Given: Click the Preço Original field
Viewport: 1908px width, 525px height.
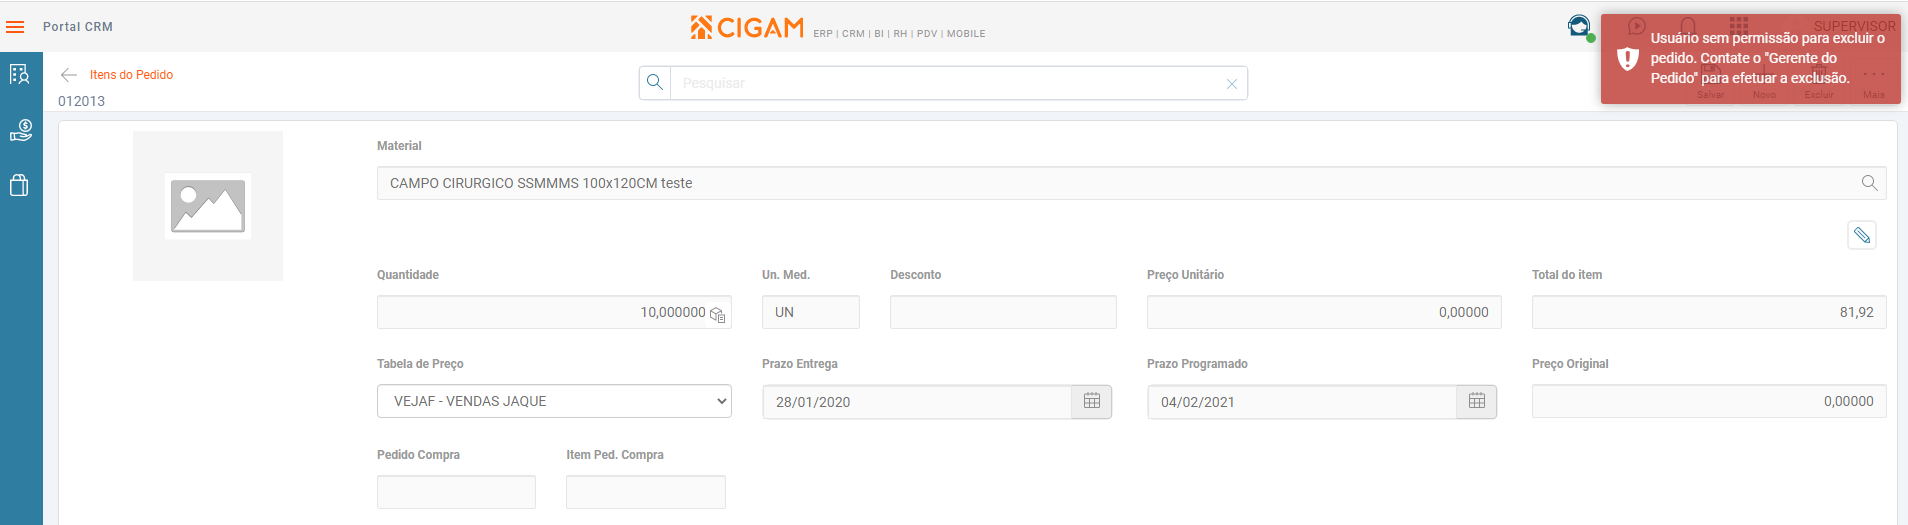Looking at the screenshot, I should click(x=1709, y=401).
